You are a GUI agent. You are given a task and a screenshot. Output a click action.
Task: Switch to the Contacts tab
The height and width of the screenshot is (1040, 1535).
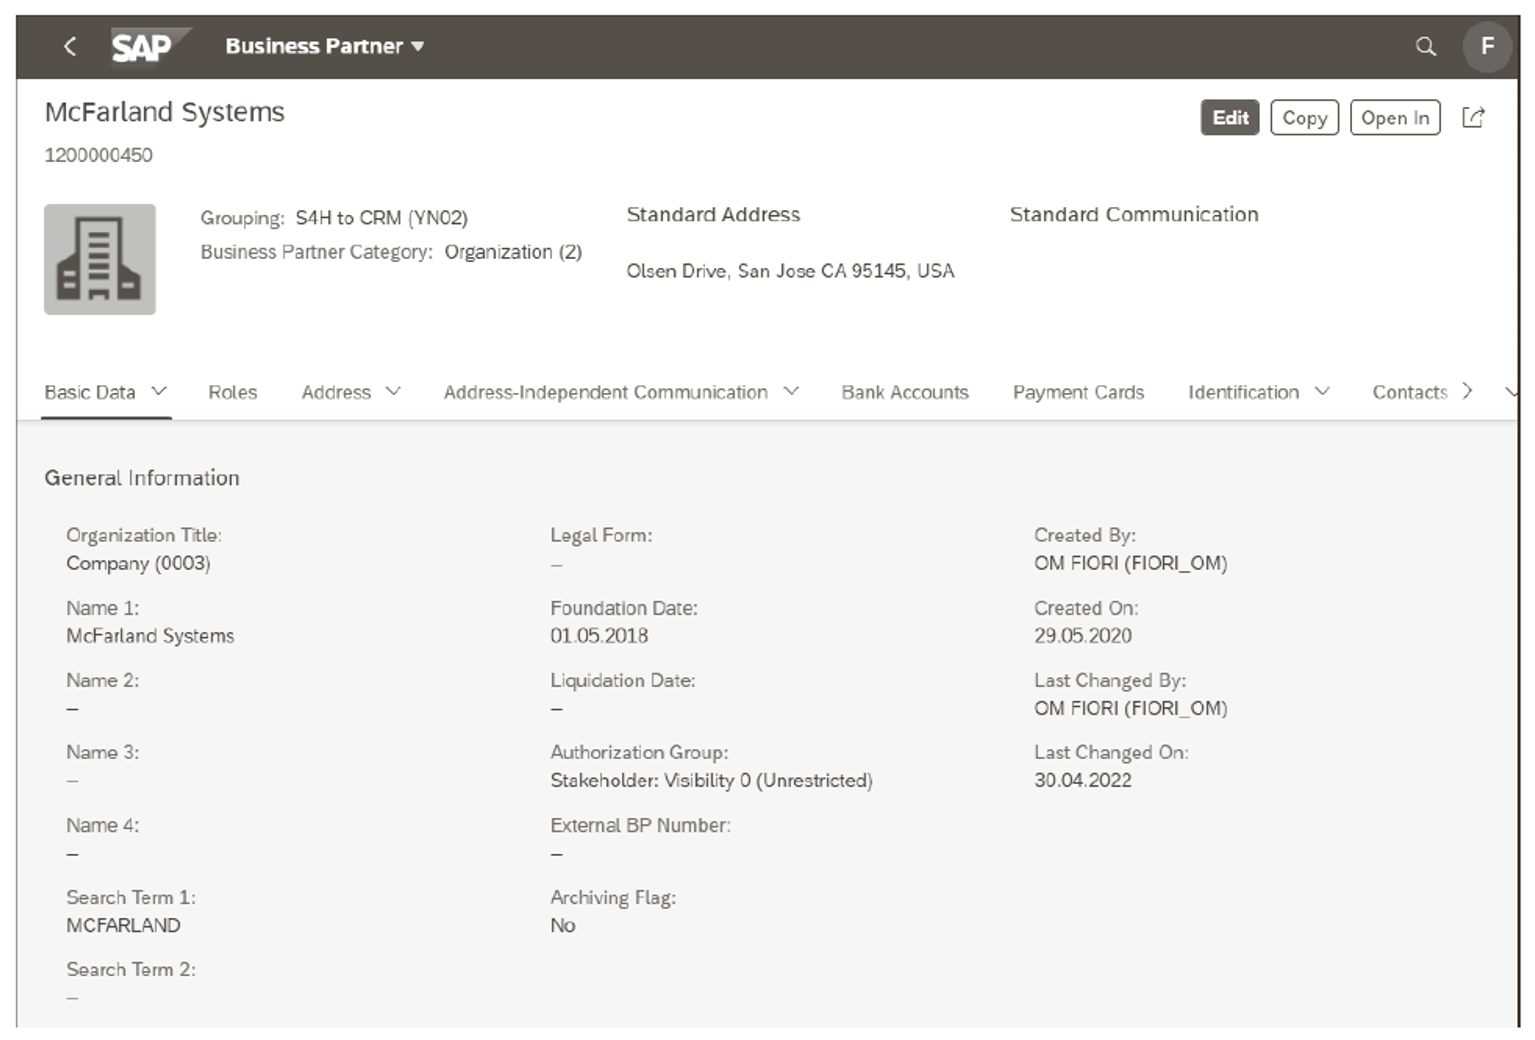coord(1410,392)
